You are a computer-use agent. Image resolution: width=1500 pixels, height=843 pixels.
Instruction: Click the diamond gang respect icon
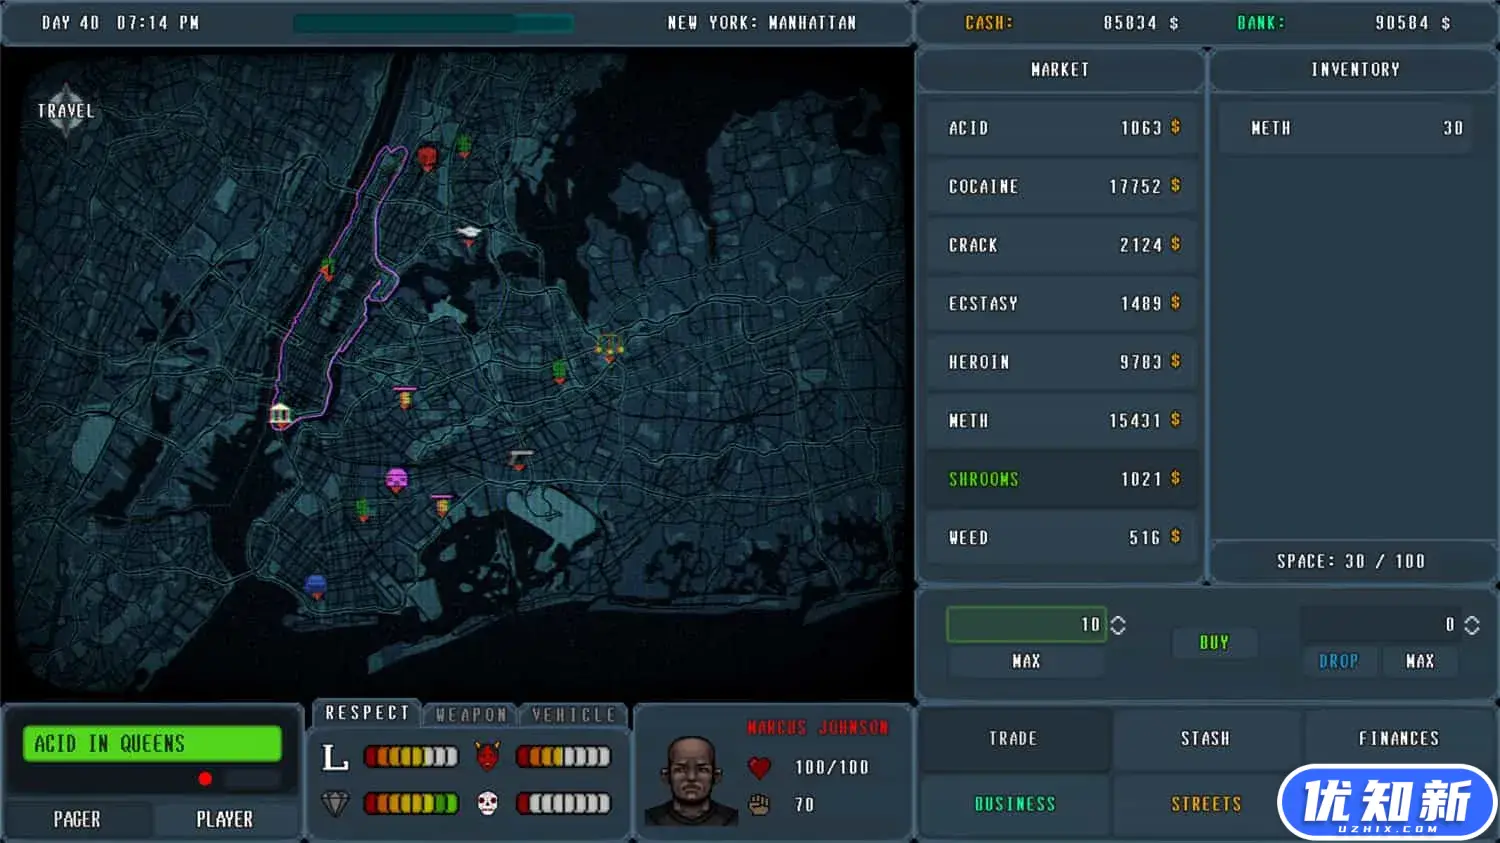[335, 803]
